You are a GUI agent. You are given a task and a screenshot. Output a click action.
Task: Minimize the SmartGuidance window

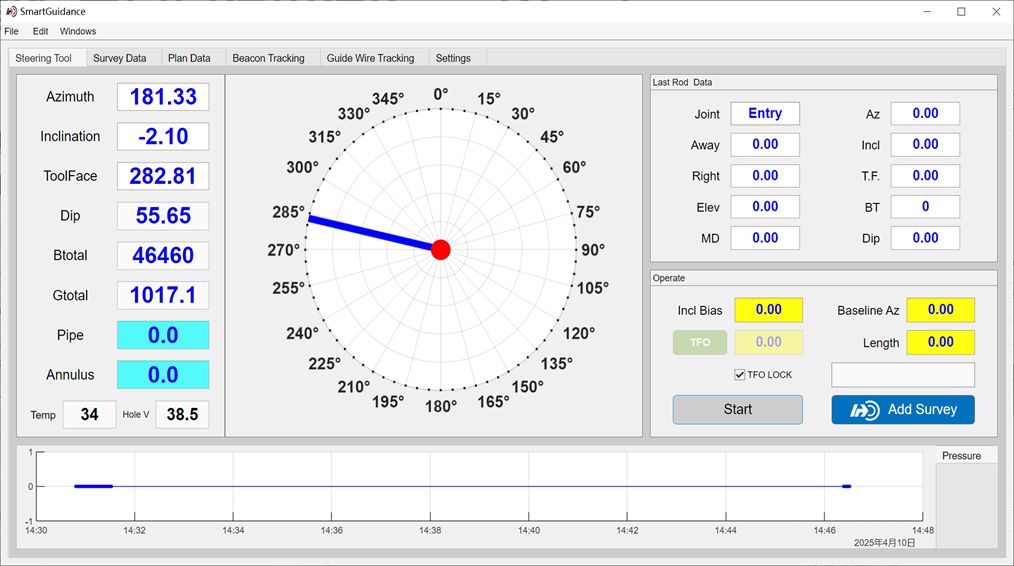(x=927, y=12)
